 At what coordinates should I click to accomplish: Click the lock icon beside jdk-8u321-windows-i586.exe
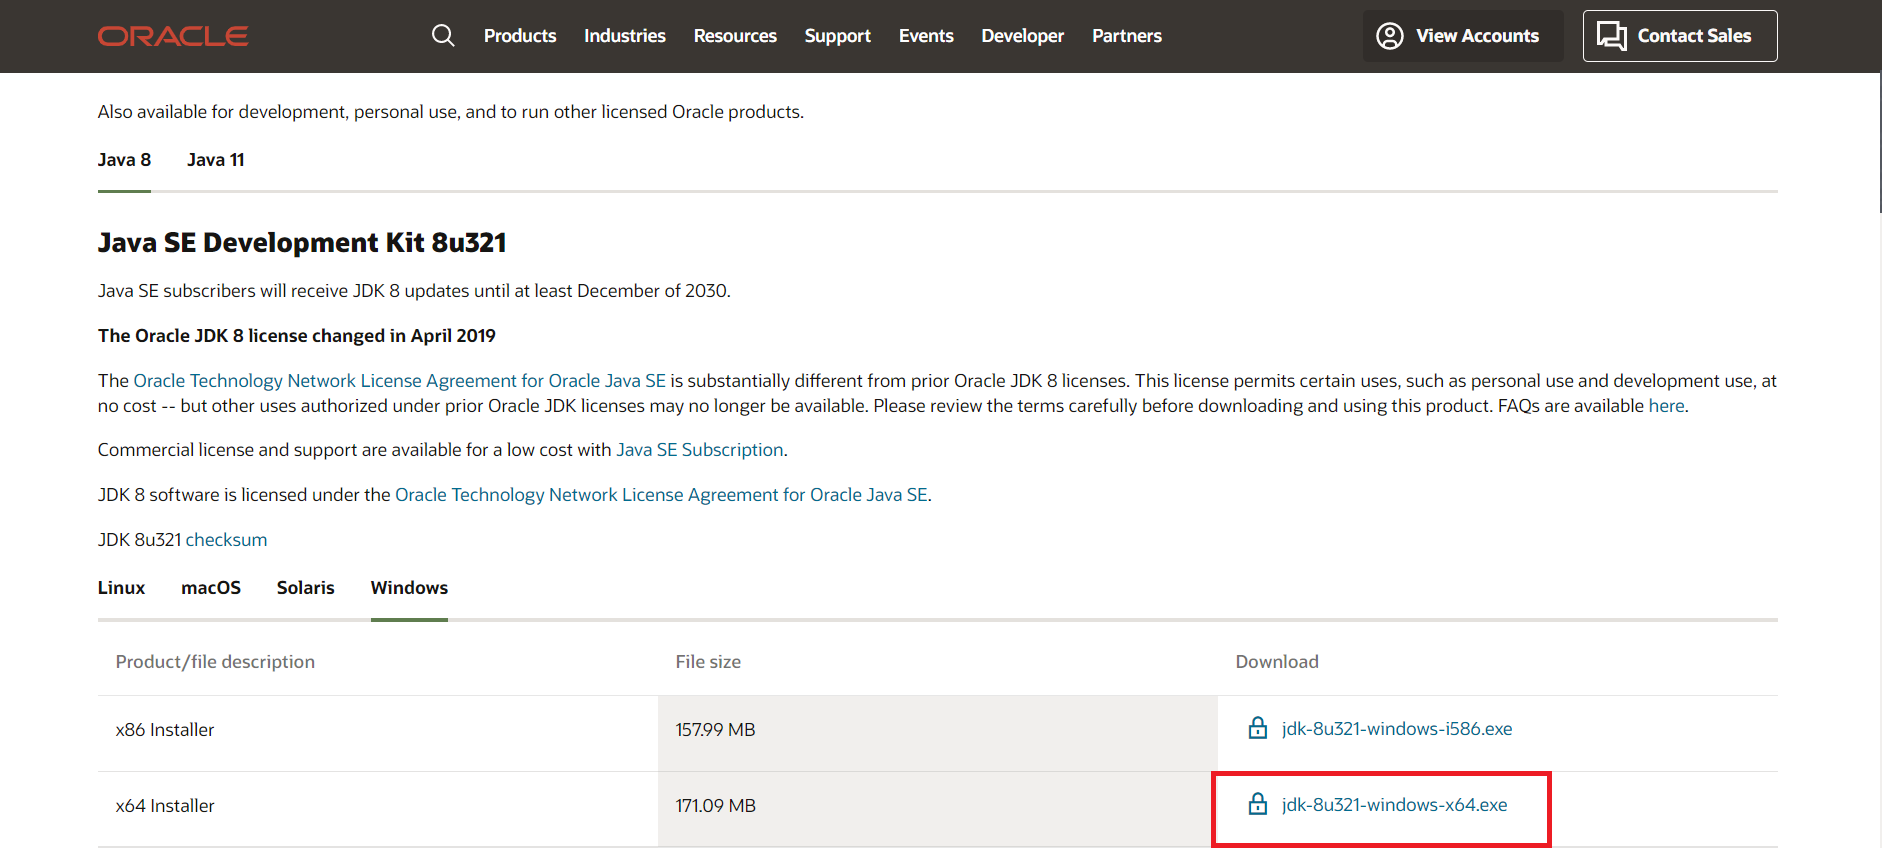[x=1258, y=728]
